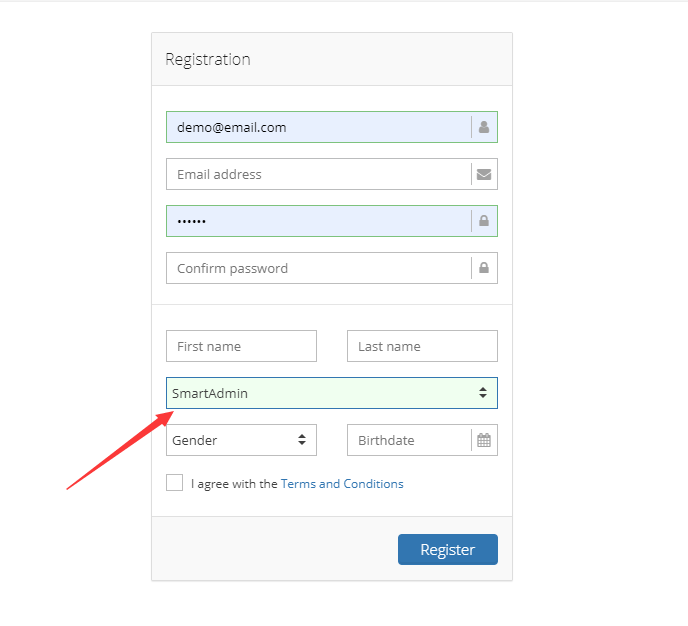Expand the Gender dropdown
This screenshot has width=688, height=626.
pos(241,440)
